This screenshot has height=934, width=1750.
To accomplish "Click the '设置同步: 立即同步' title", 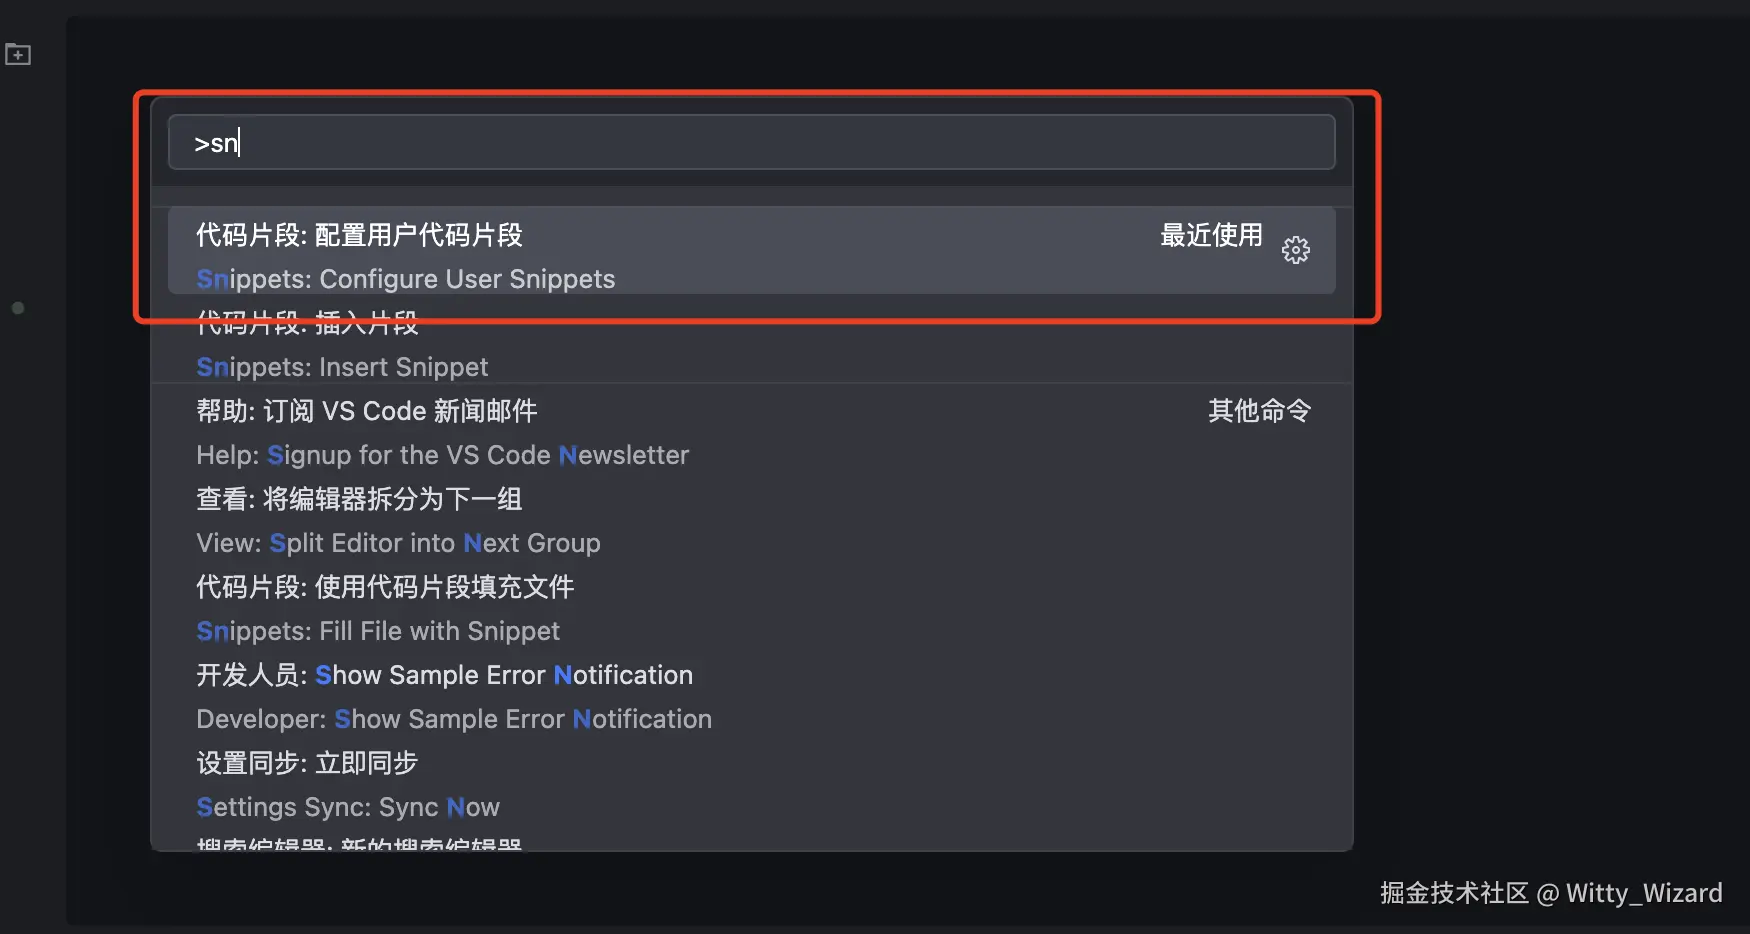I will pyautogui.click(x=306, y=763).
